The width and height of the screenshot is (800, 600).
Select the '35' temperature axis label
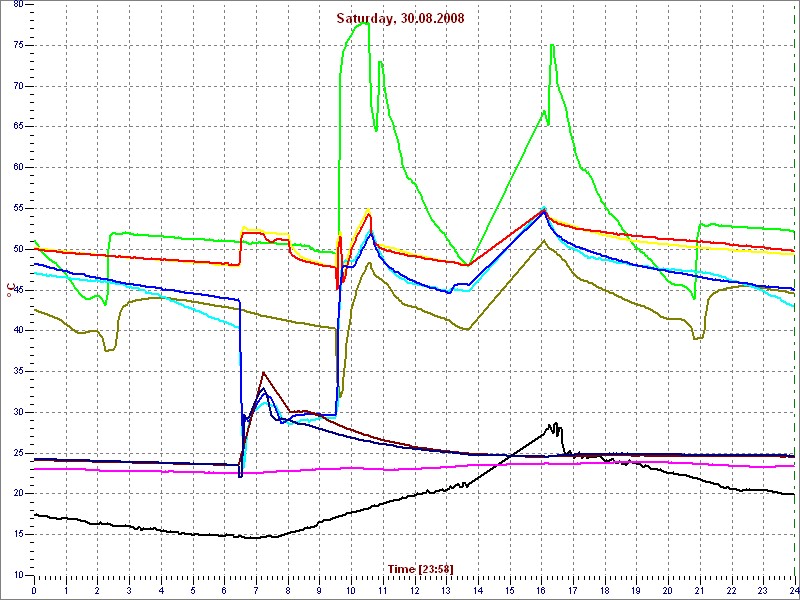pyautogui.click(x=16, y=371)
